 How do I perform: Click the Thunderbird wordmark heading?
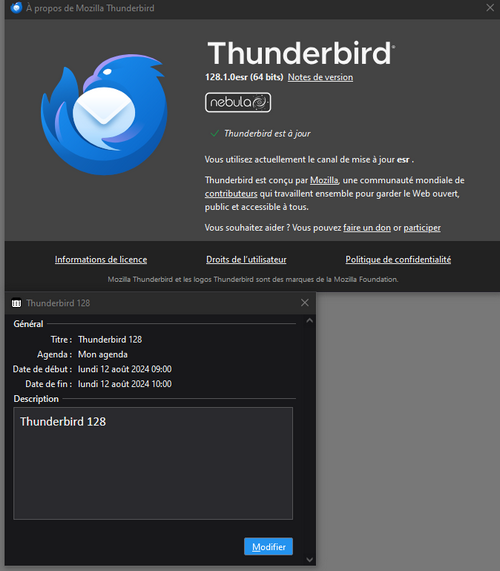click(301, 53)
